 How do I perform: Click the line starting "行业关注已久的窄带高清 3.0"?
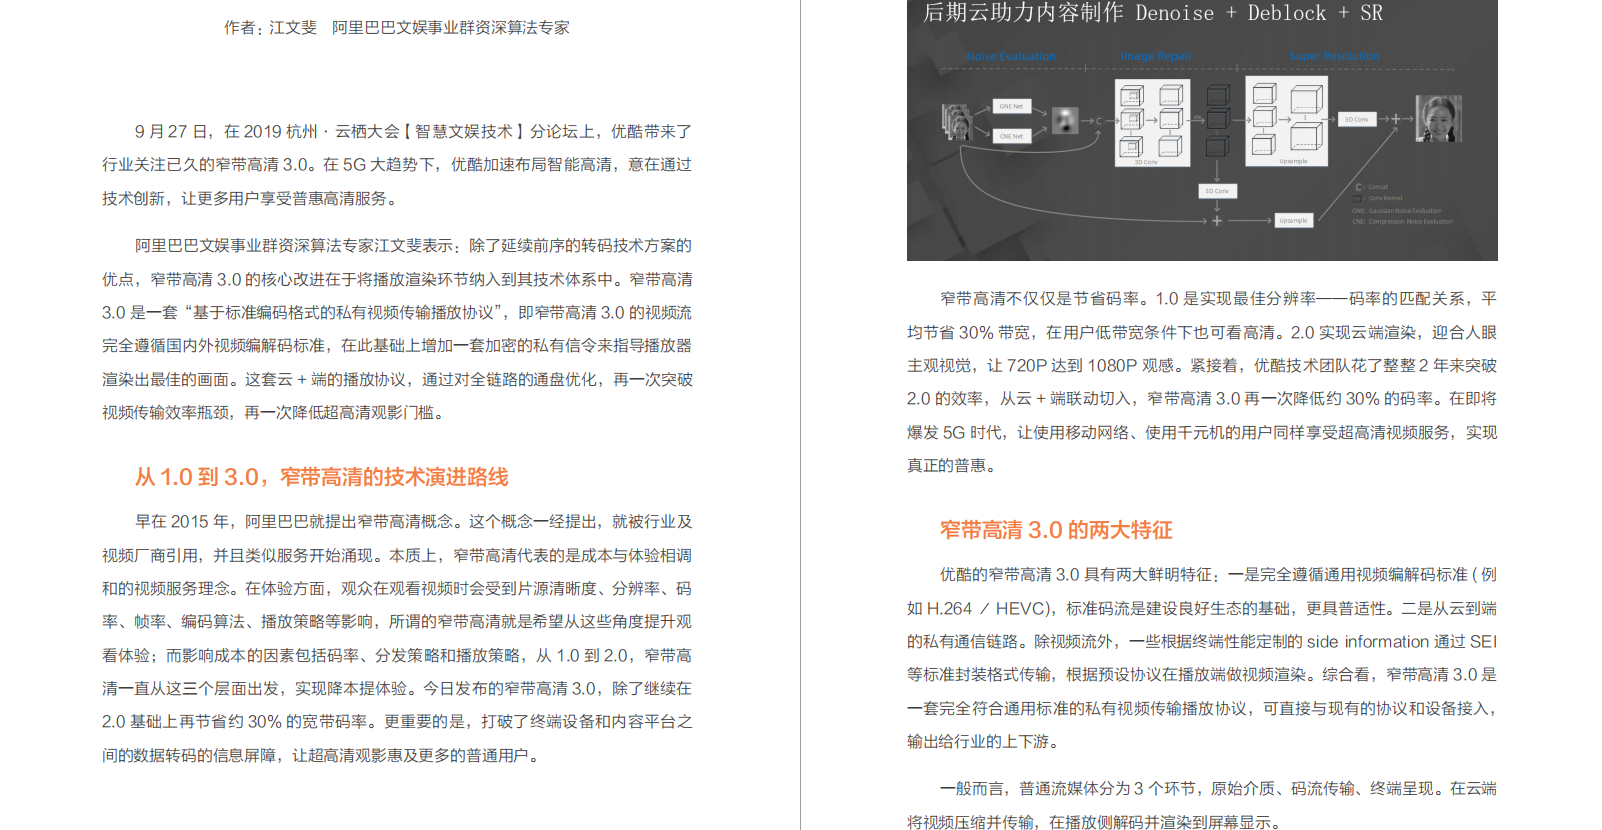(x=397, y=165)
